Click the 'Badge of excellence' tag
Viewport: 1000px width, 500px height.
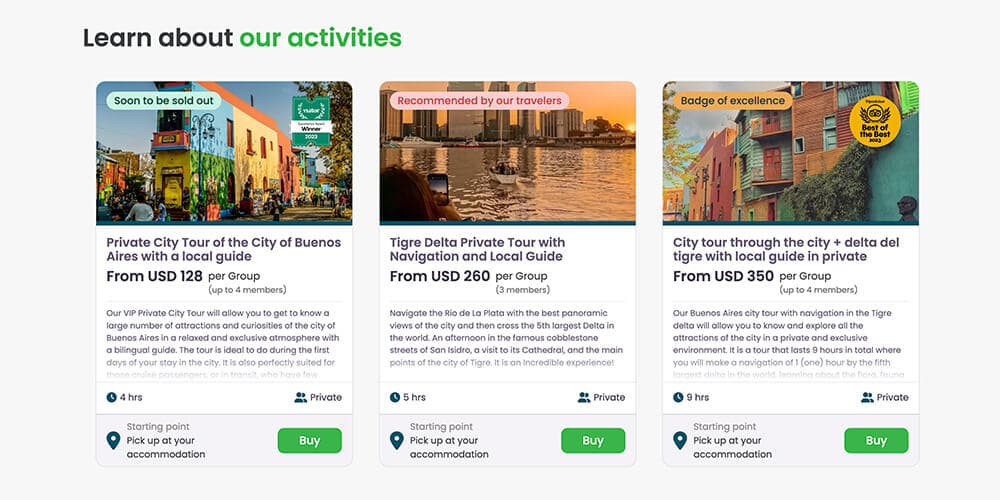(733, 101)
